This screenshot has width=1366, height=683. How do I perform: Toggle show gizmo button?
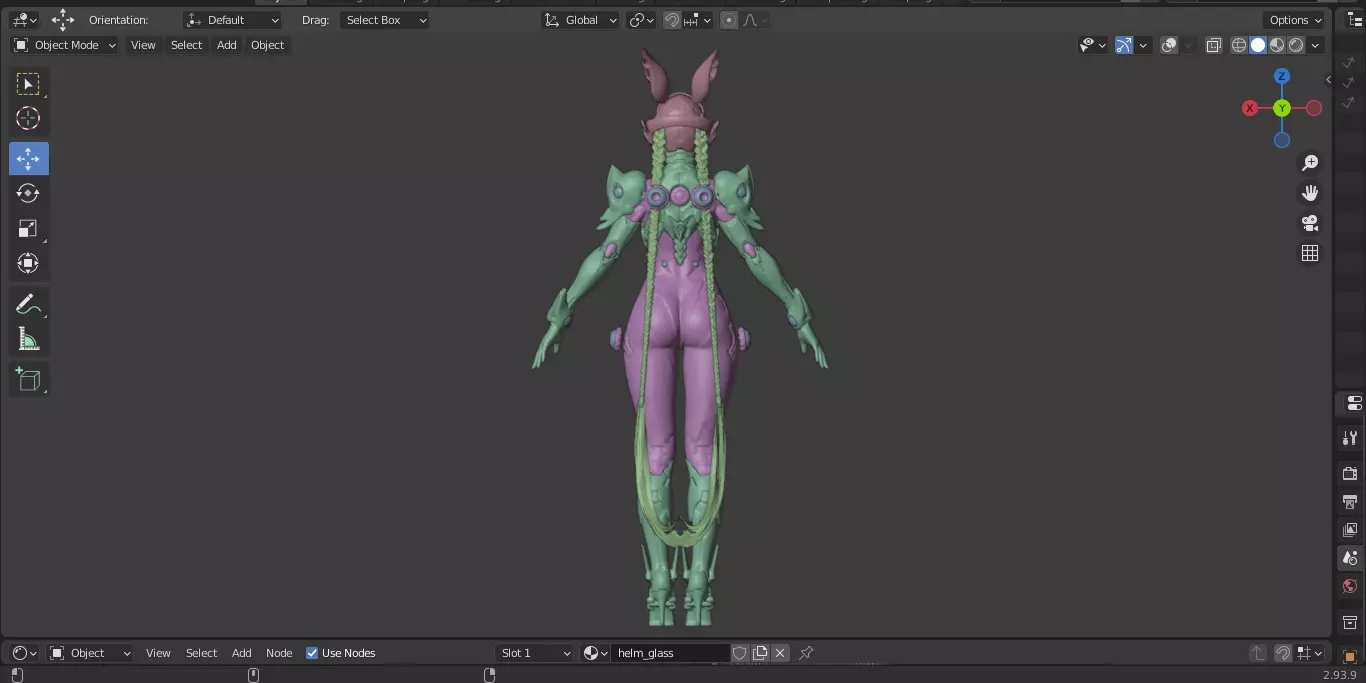1124,45
